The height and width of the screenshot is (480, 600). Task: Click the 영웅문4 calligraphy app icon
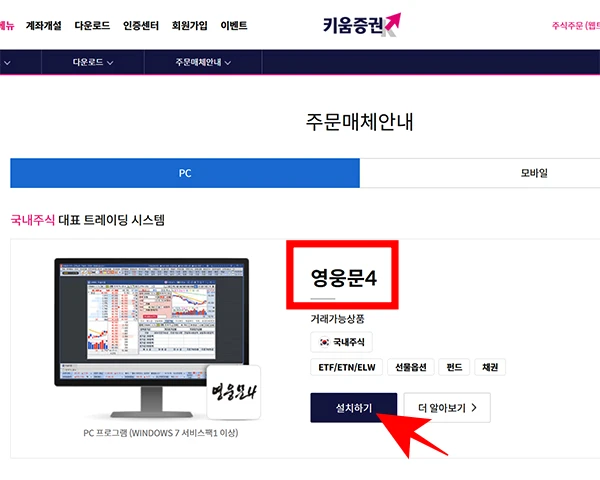[234, 392]
